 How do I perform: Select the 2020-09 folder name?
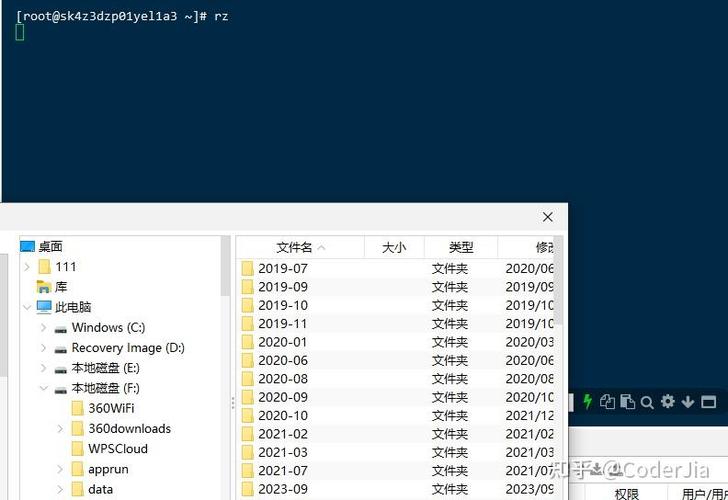283,397
